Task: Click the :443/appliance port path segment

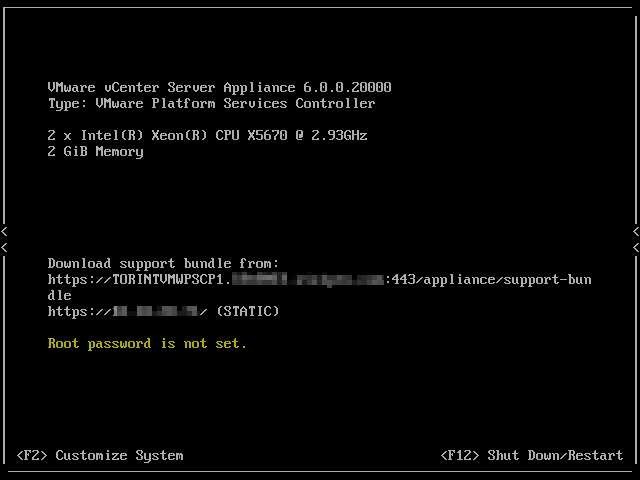Action: [x=443, y=280]
